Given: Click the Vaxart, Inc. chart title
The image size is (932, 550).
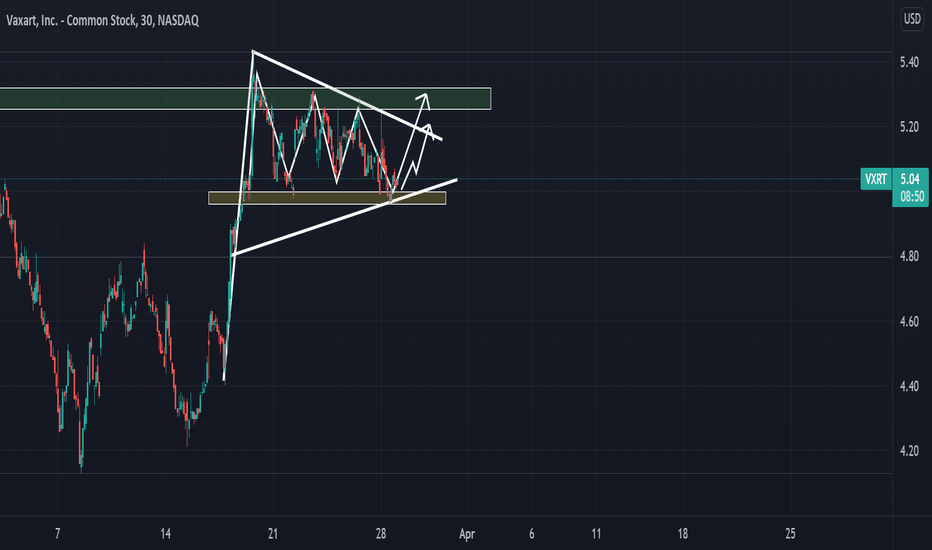Looking at the screenshot, I should click(x=102, y=21).
